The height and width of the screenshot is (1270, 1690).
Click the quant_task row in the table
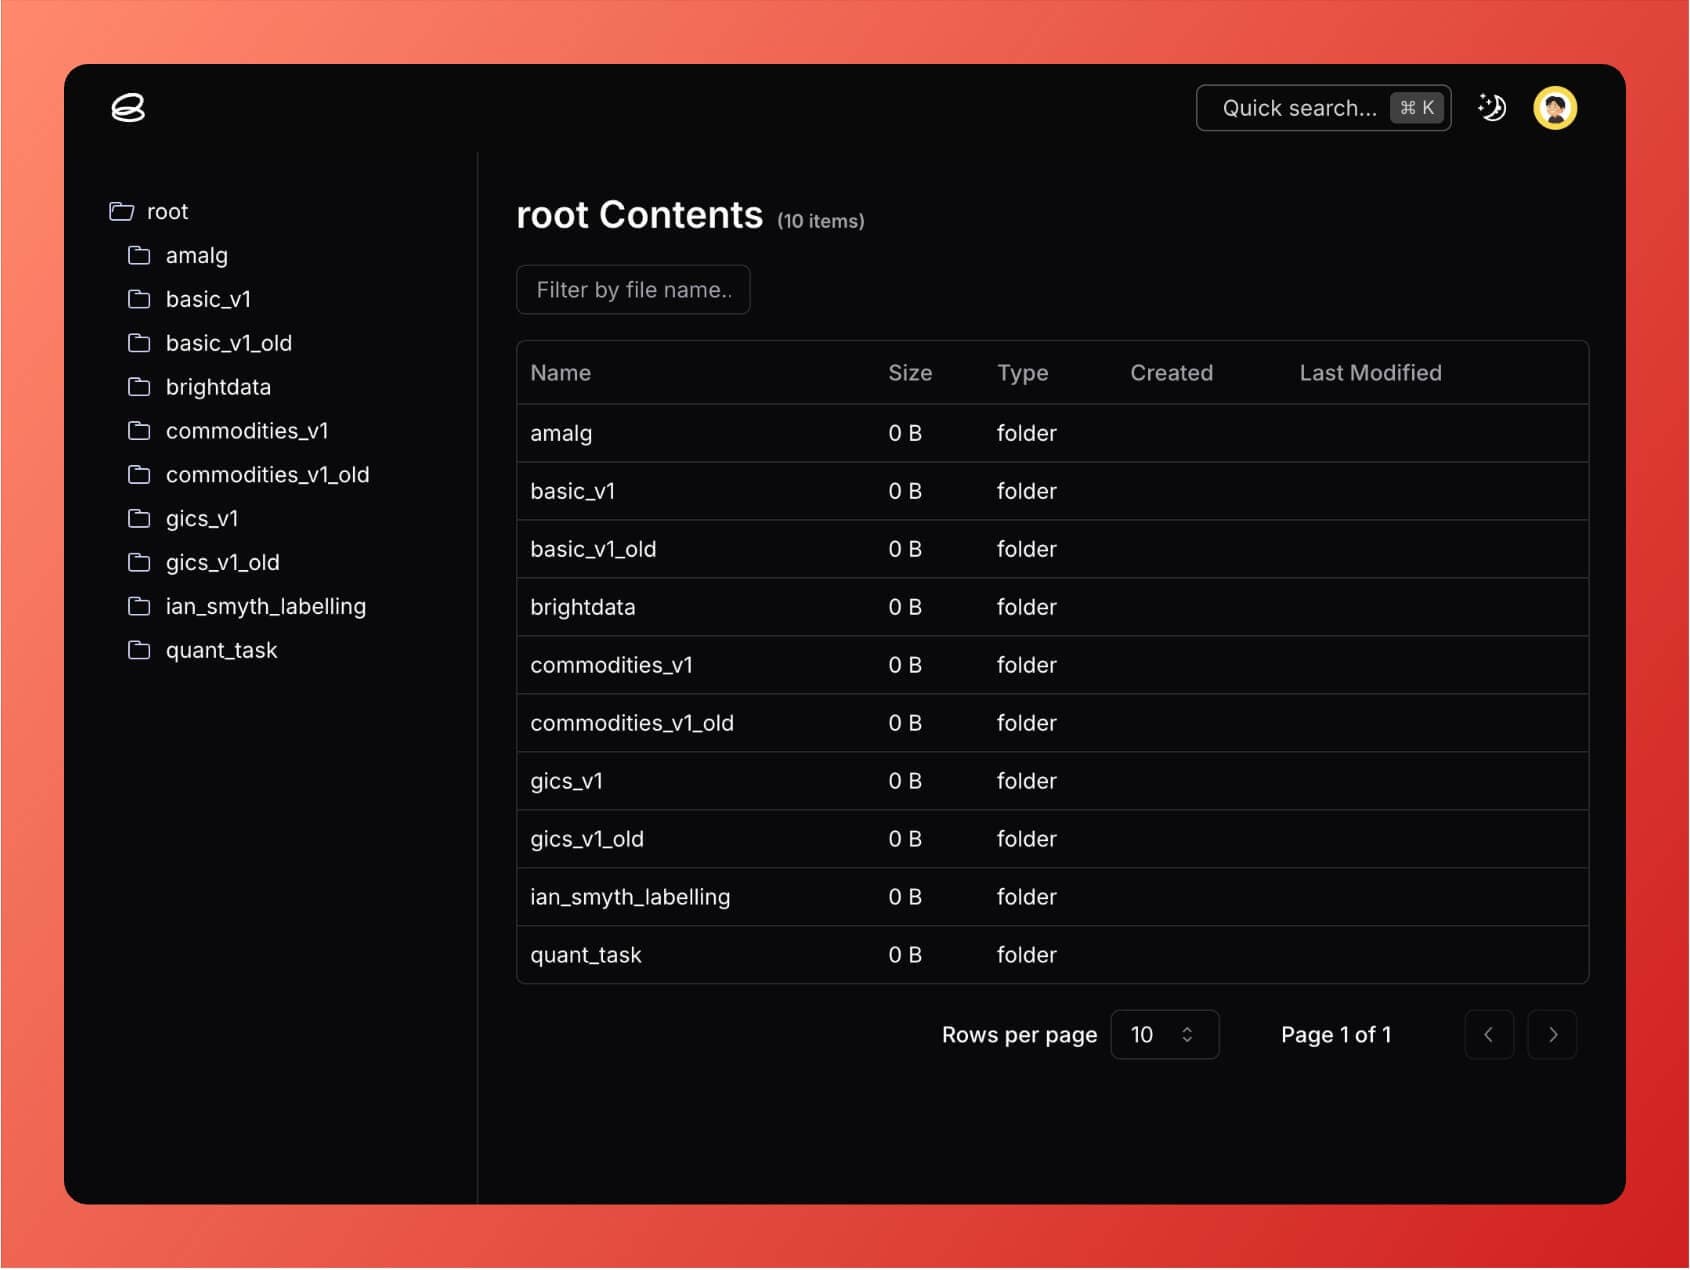[586, 955]
